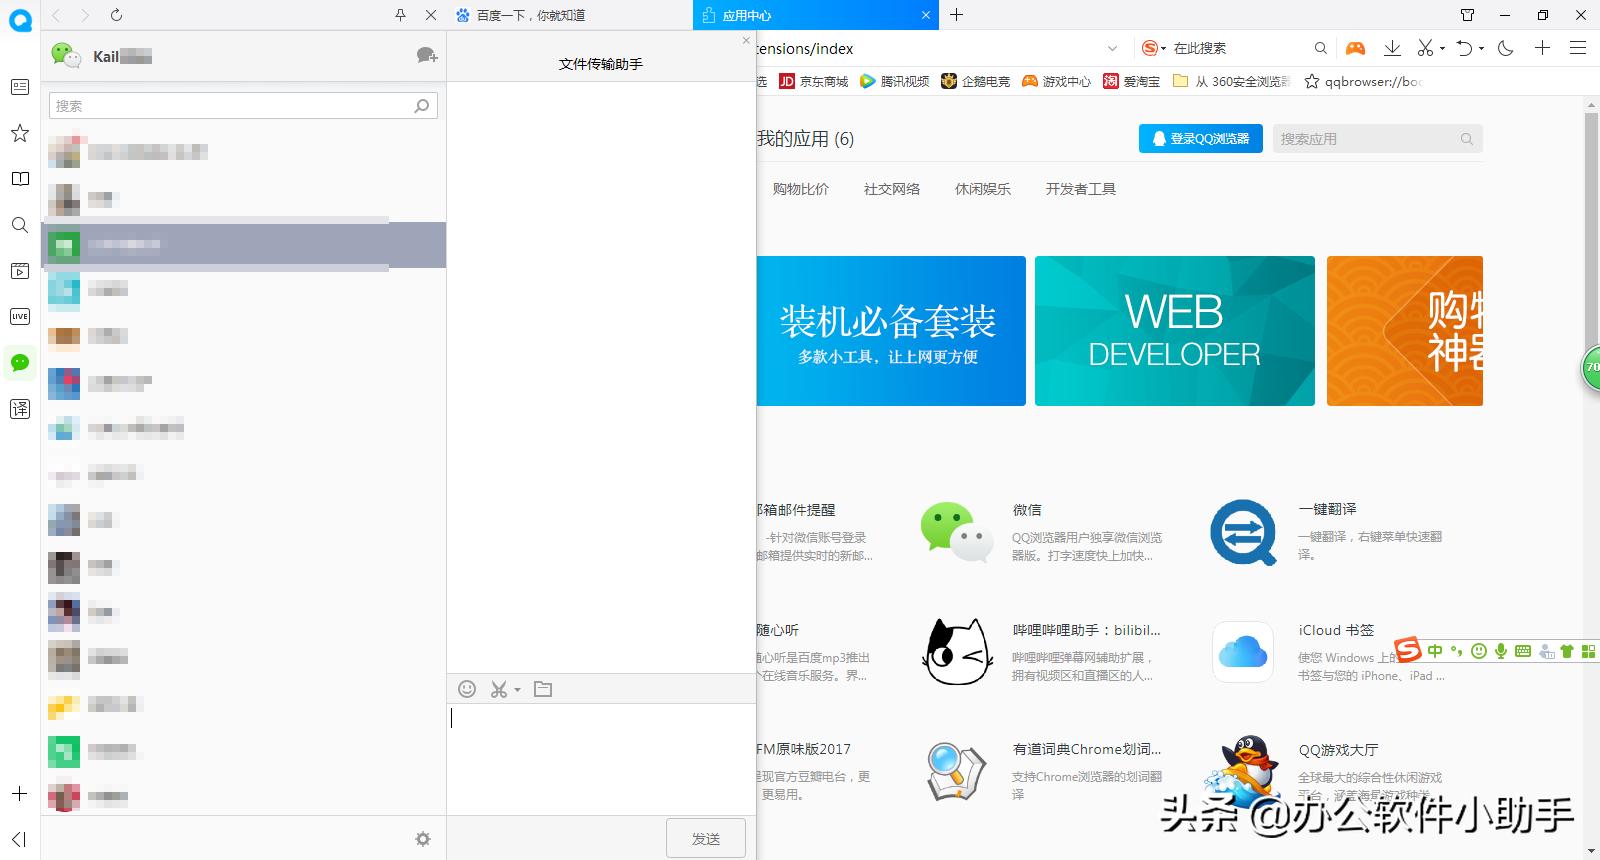Click the magnifier in WeChat search box
The height and width of the screenshot is (860, 1600).
click(422, 106)
